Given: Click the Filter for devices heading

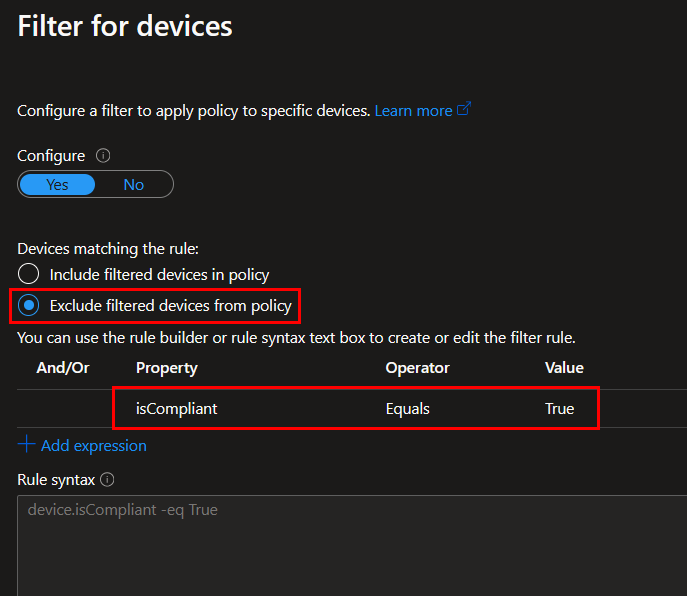Looking at the screenshot, I should point(125,26).
